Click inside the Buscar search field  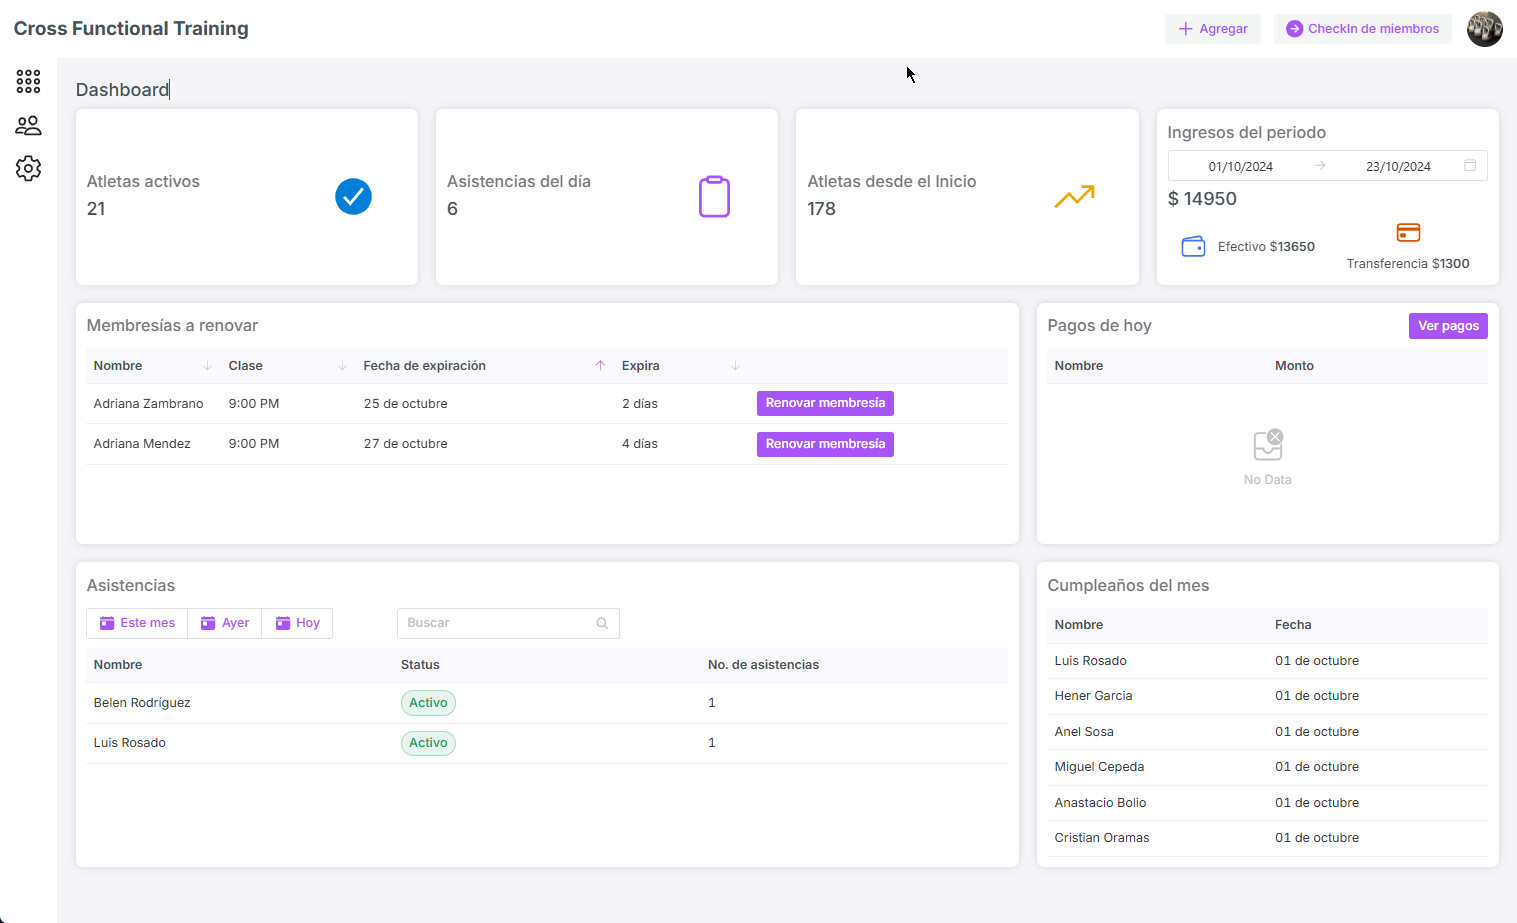[490, 622]
